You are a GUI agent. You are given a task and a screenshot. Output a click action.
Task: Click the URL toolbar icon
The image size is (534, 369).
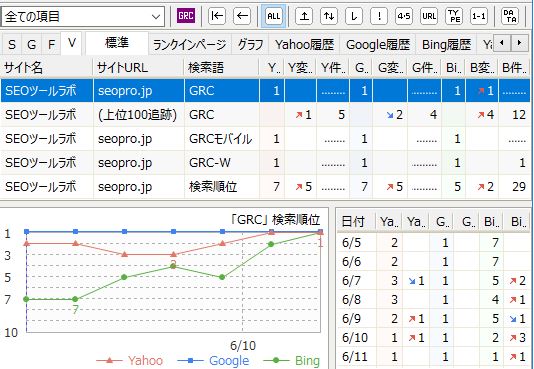pos(429,16)
